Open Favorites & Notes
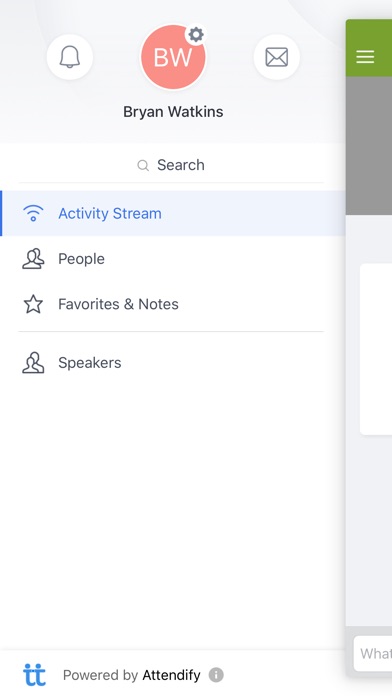This screenshot has width=392, height=696. click(173, 304)
